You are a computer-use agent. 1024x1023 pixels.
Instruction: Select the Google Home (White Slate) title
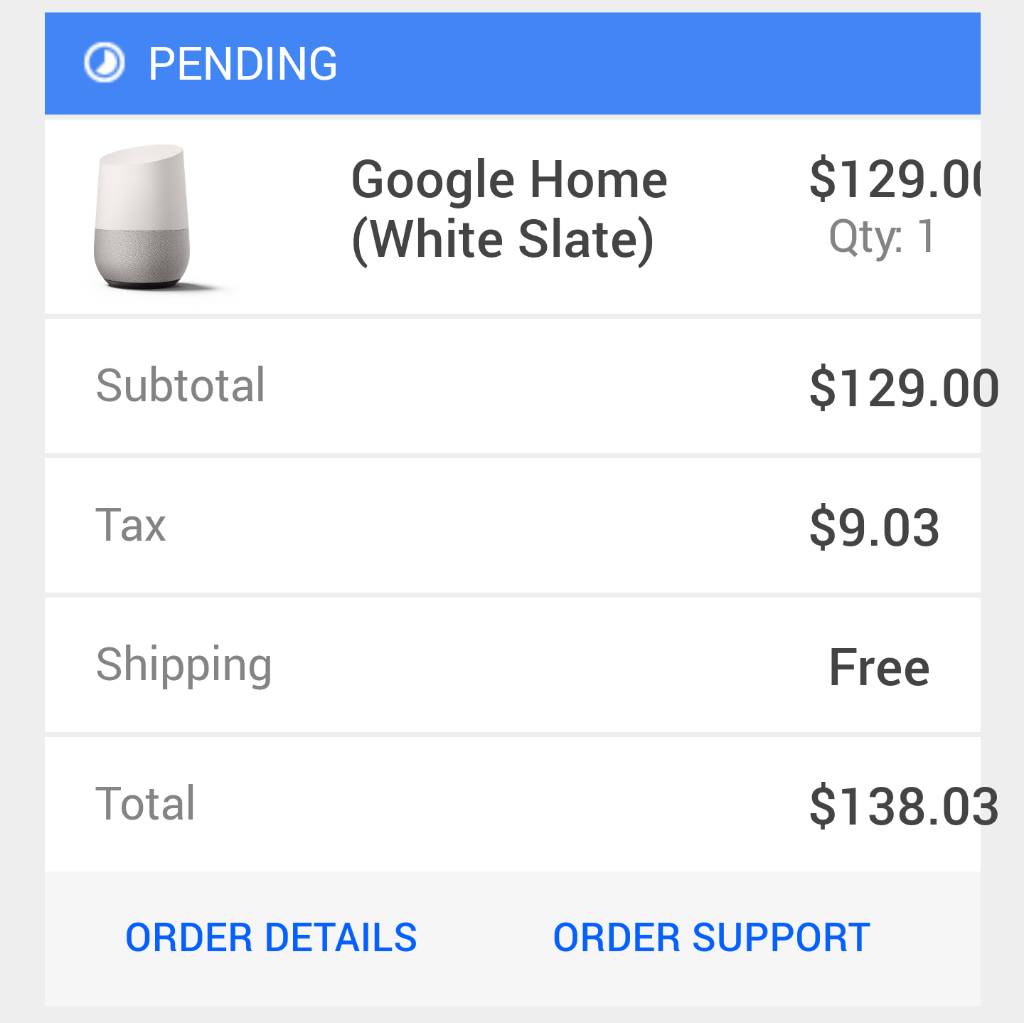[x=509, y=210]
